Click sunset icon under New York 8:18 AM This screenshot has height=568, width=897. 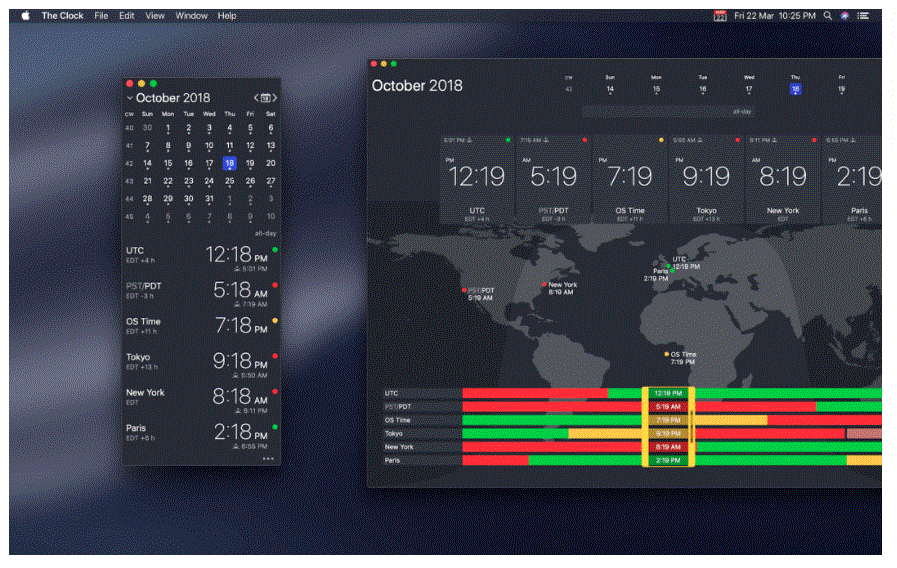pos(237,411)
